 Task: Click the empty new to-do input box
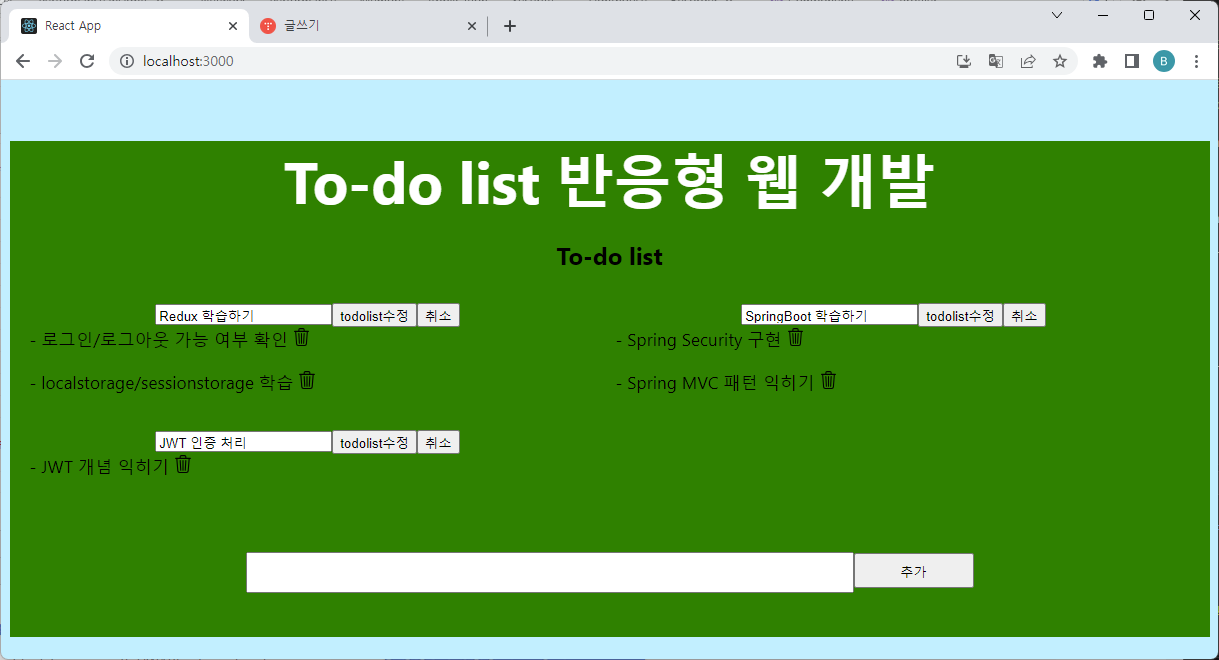tap(550, 572)
